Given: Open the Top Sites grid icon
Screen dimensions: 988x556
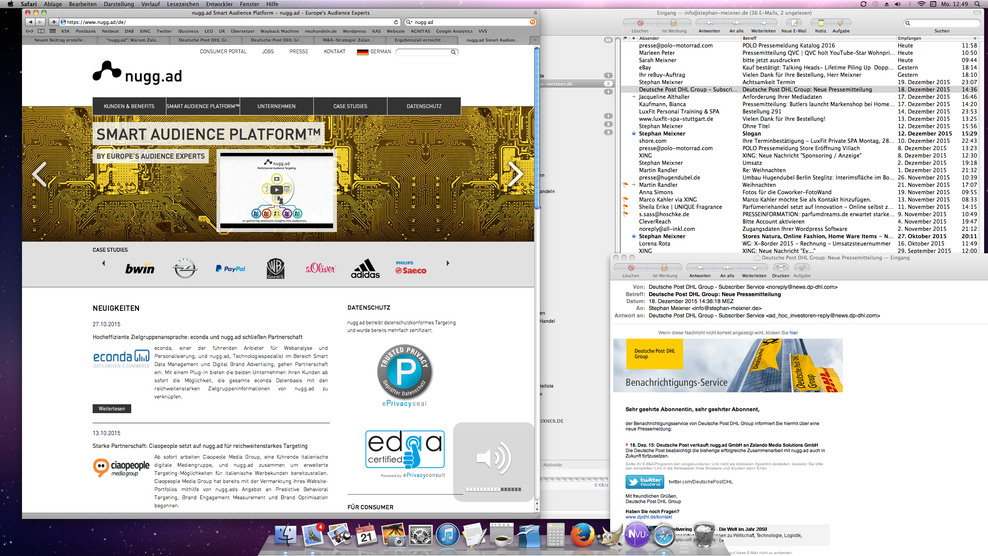Looking at the screenshot, I should (x=53, y=31).
